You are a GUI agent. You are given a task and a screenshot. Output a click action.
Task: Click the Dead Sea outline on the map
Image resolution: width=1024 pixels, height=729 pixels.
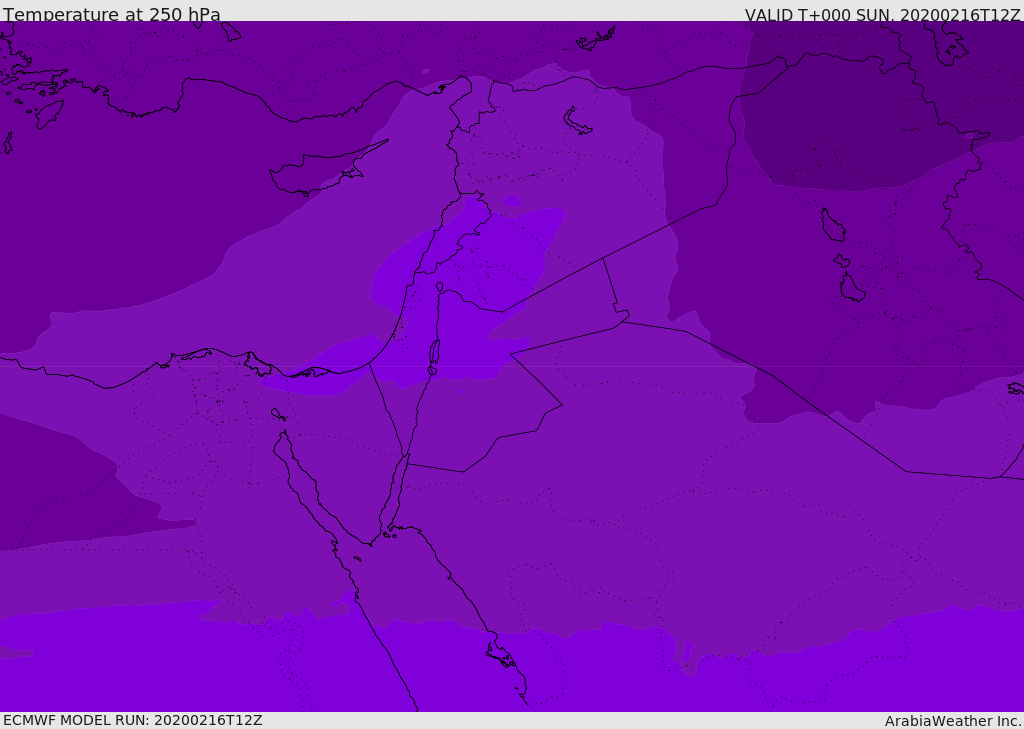pos(434,353)
